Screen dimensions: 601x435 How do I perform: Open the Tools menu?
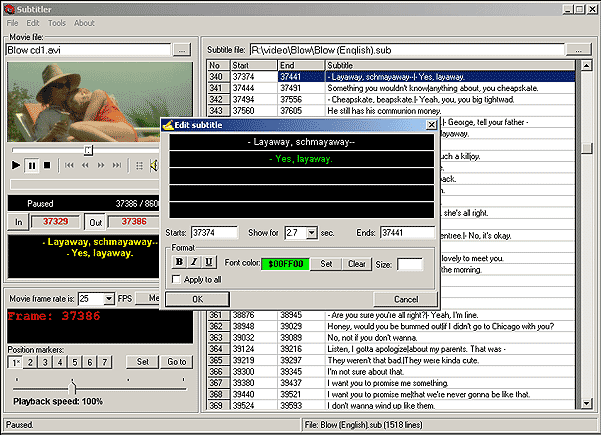coord(56,23)
